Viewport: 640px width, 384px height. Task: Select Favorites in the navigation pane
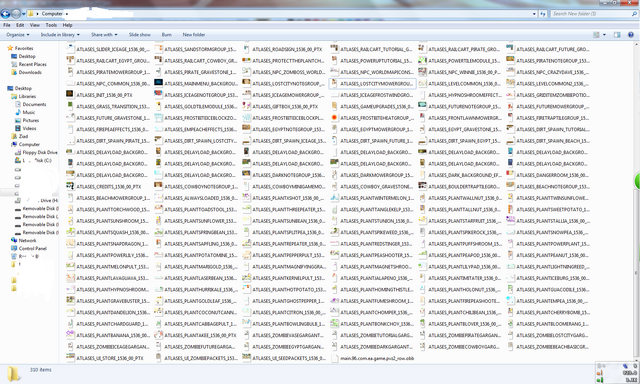[24, 48]
